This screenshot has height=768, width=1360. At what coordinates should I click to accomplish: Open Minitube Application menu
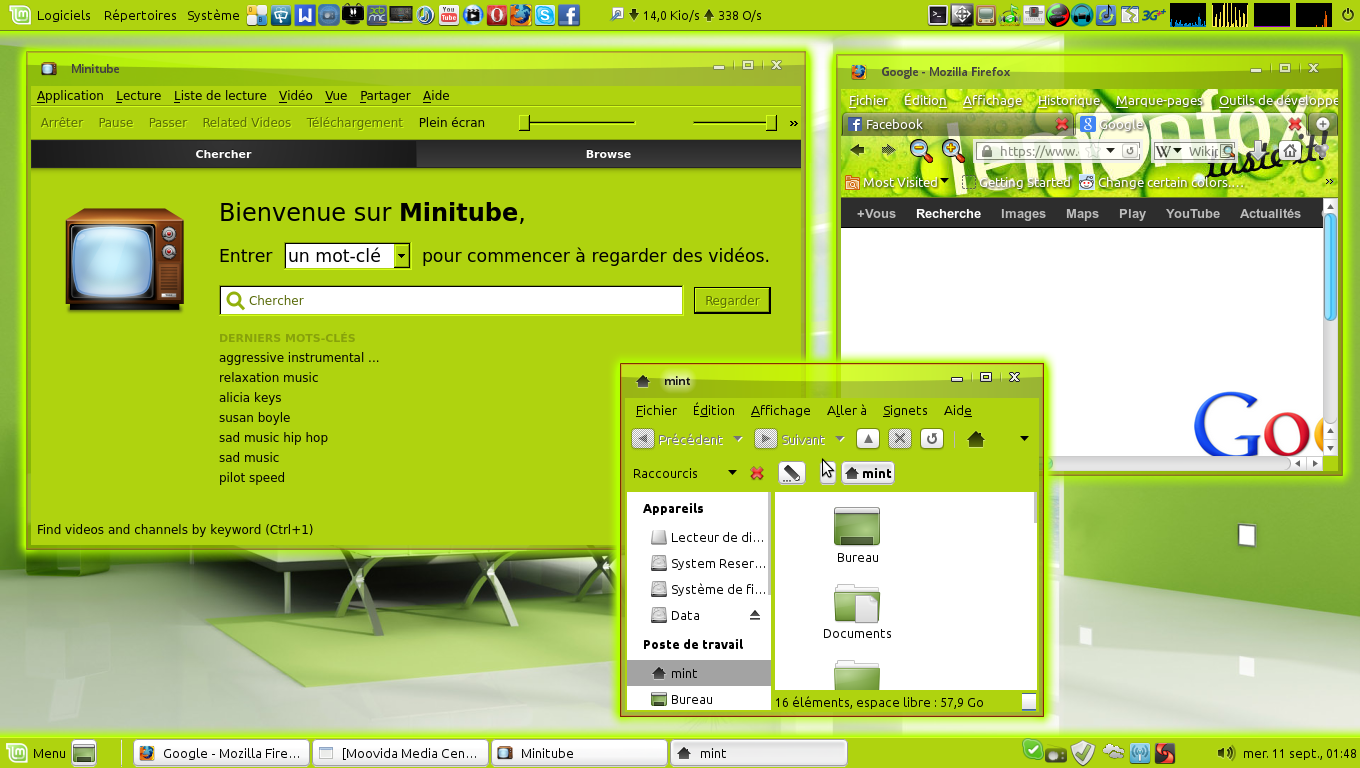[x=70, y=96]
